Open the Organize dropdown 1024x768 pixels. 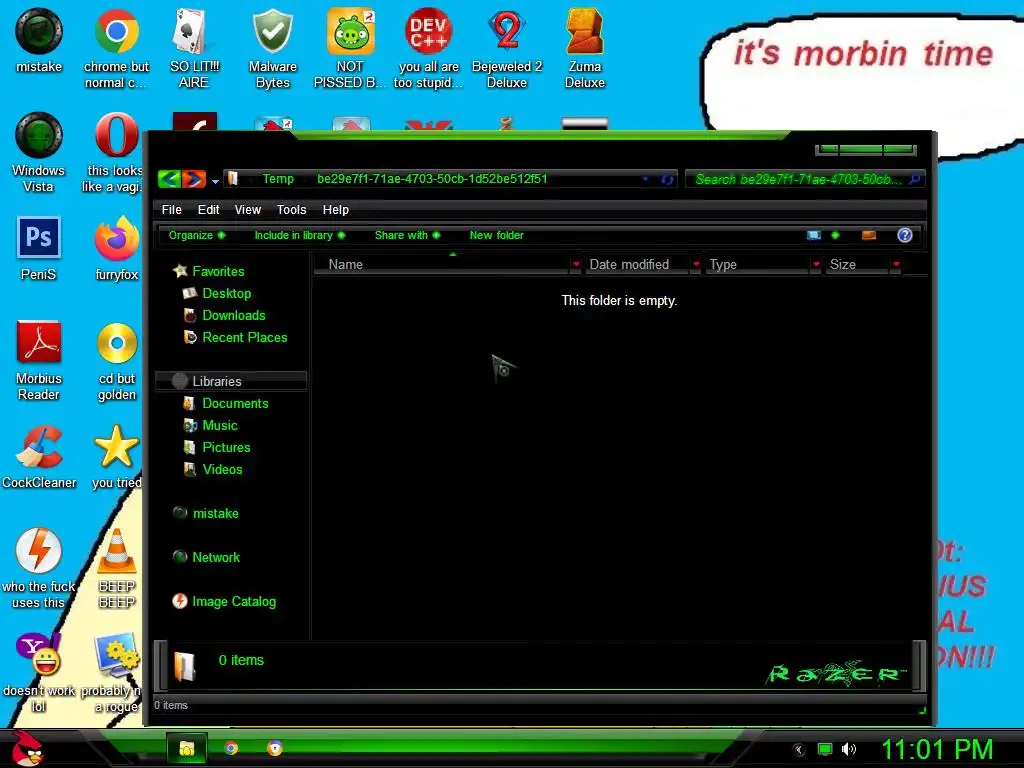pyautogui.click(x=197, y=235)
